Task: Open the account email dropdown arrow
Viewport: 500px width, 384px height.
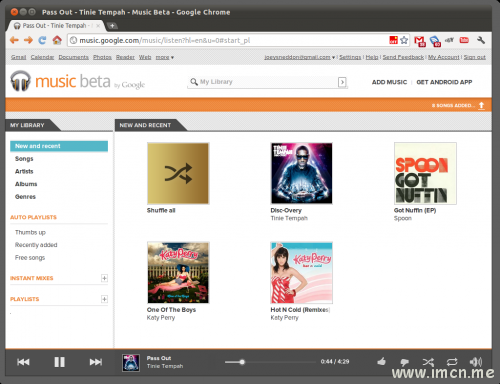Action: (333, 57)
